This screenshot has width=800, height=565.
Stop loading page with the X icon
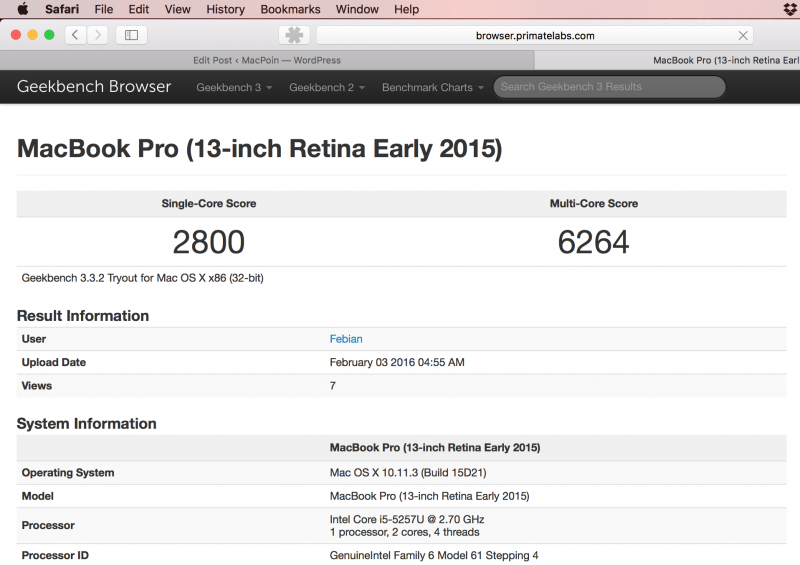click(743, 35)
